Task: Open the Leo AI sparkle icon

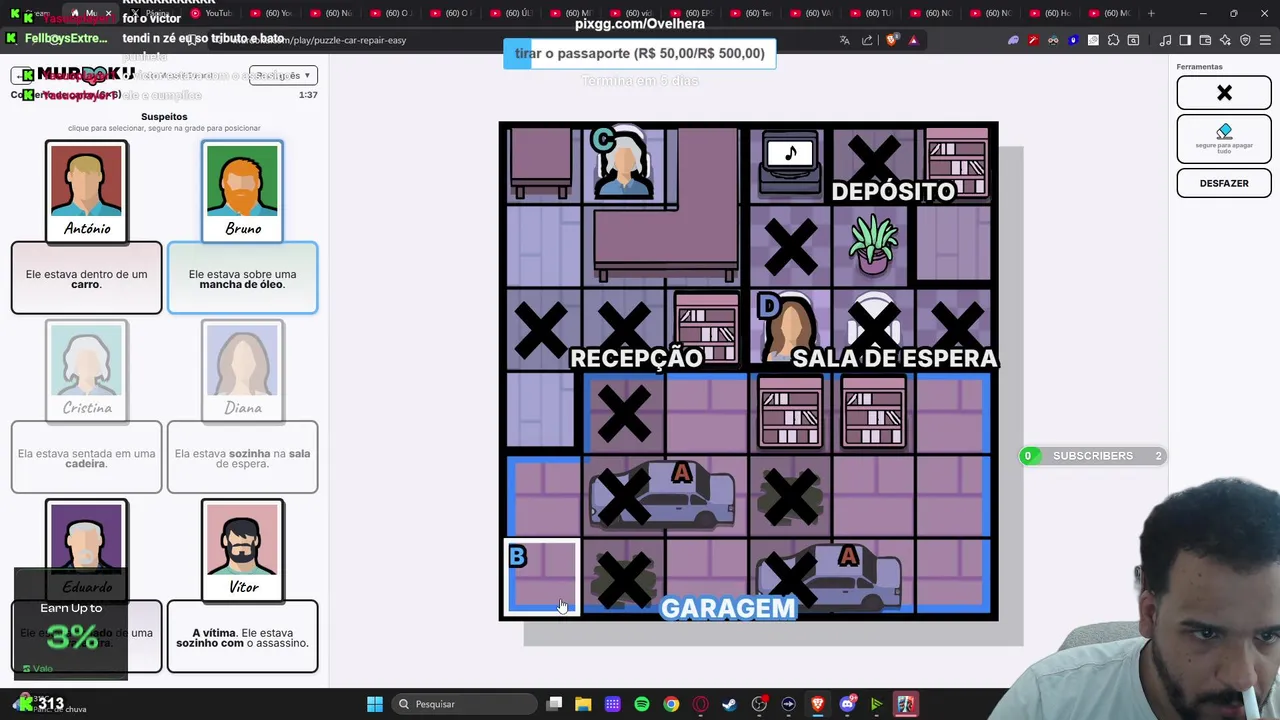Action: 1225,40
